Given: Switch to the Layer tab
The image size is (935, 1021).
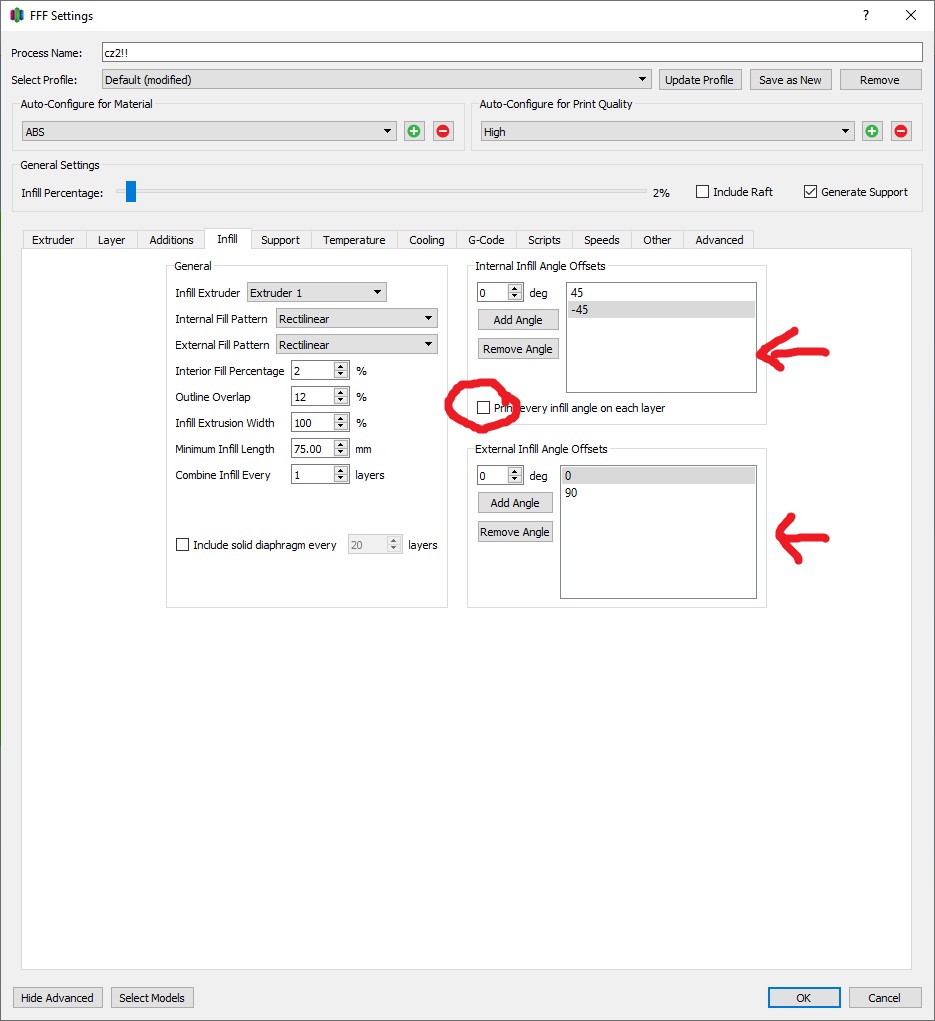Looking at the screenshot, I should tap(111, 240).
